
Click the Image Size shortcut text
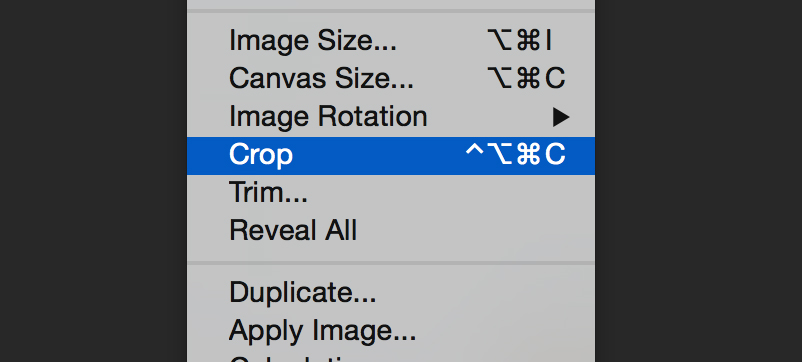coord(520,40)
